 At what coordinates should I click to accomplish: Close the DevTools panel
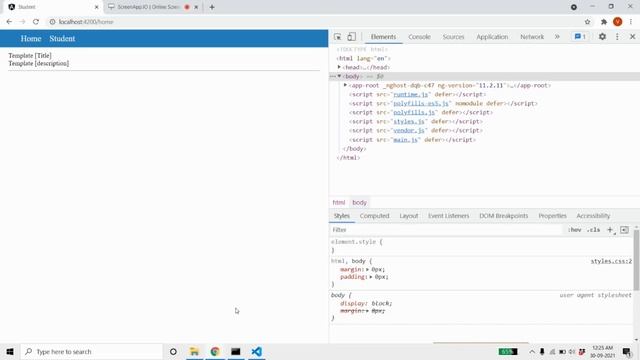(632, 37)
